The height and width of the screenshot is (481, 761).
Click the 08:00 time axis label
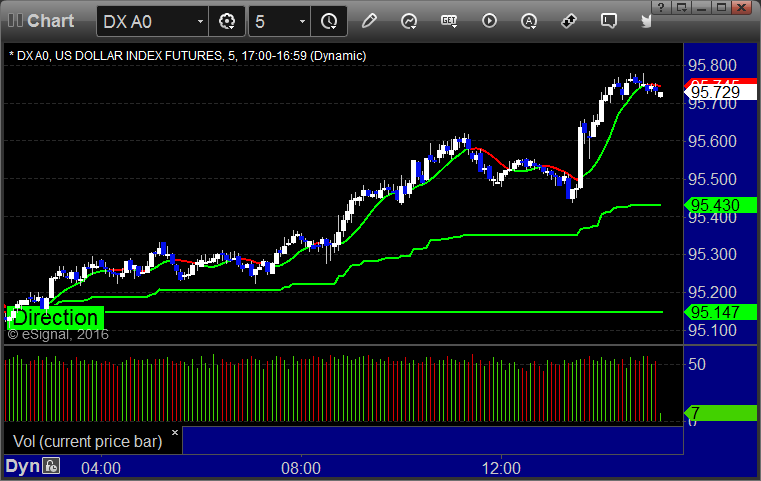pos(301,468)
